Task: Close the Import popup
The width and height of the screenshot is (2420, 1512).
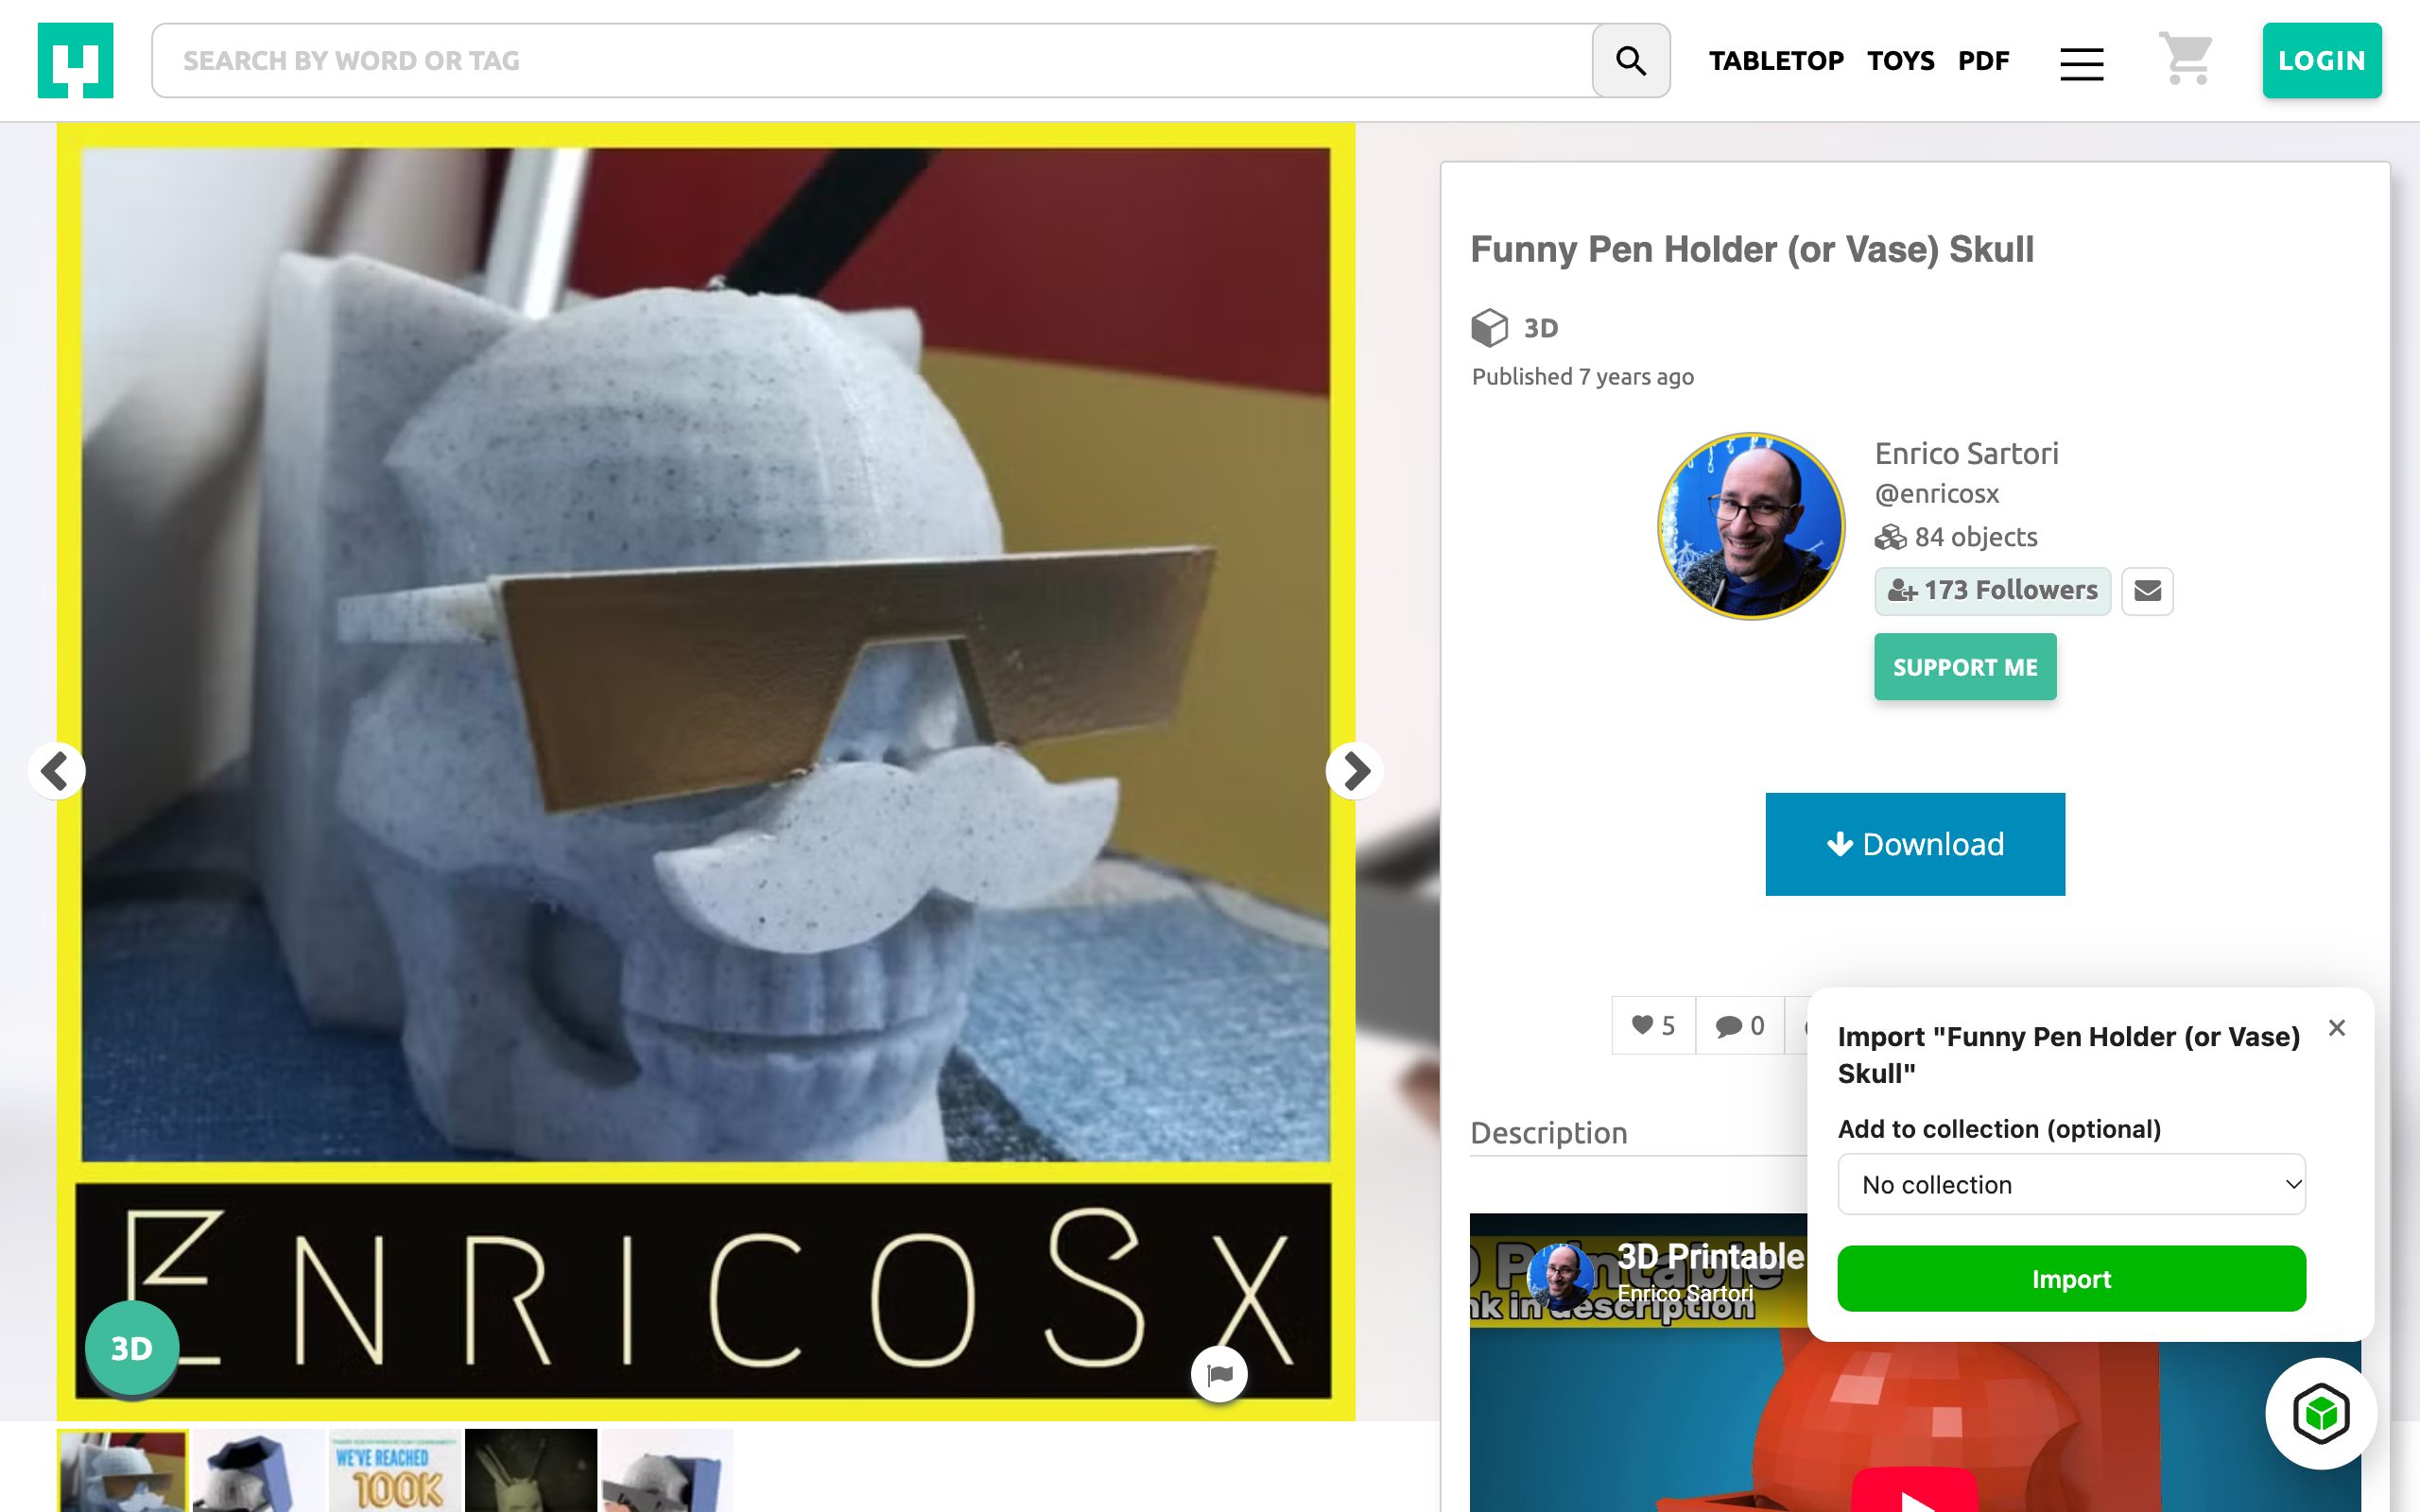Action: tap(2336, 1027)
